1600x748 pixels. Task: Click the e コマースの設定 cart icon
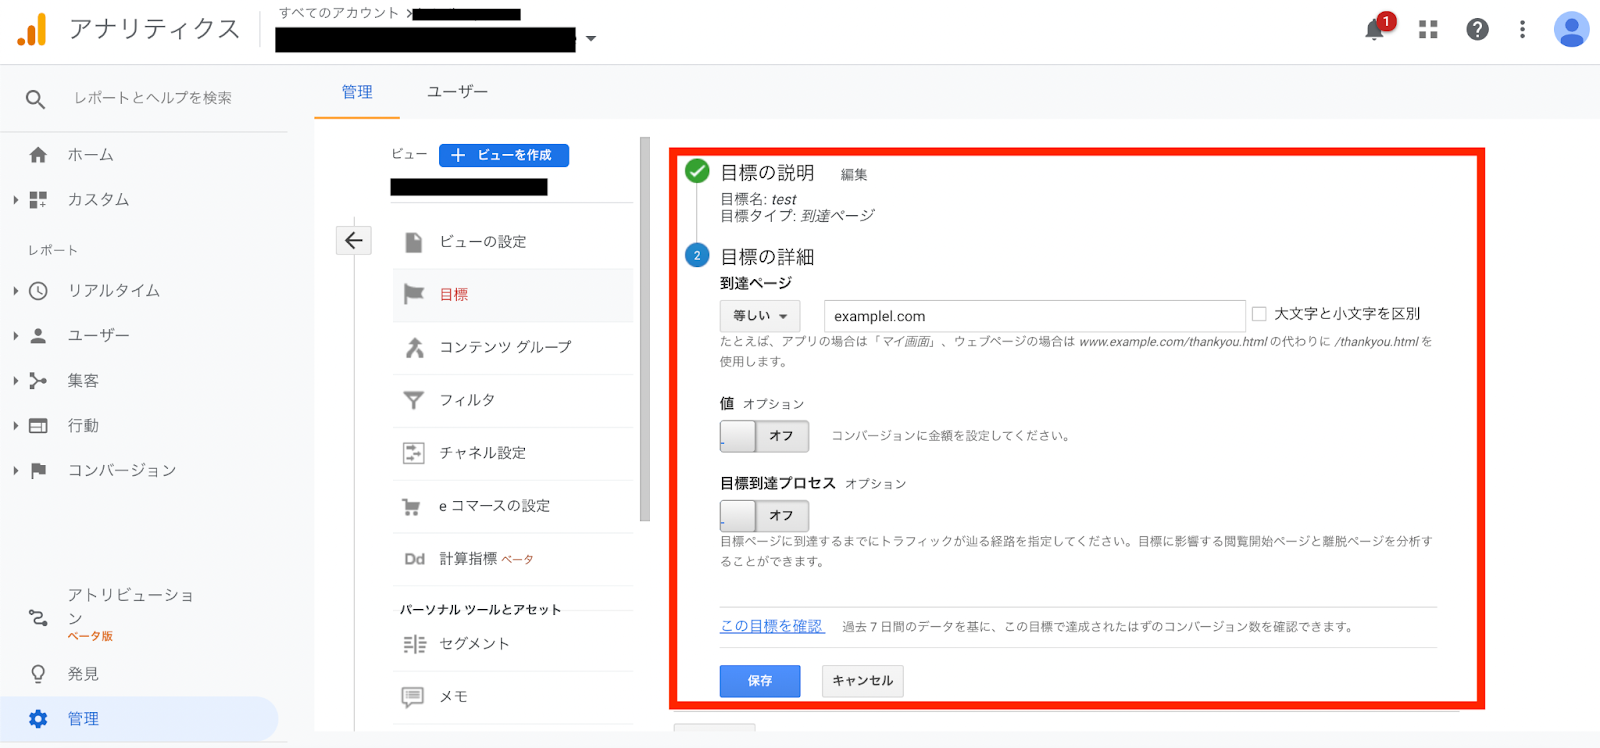[x=411, y=507]
